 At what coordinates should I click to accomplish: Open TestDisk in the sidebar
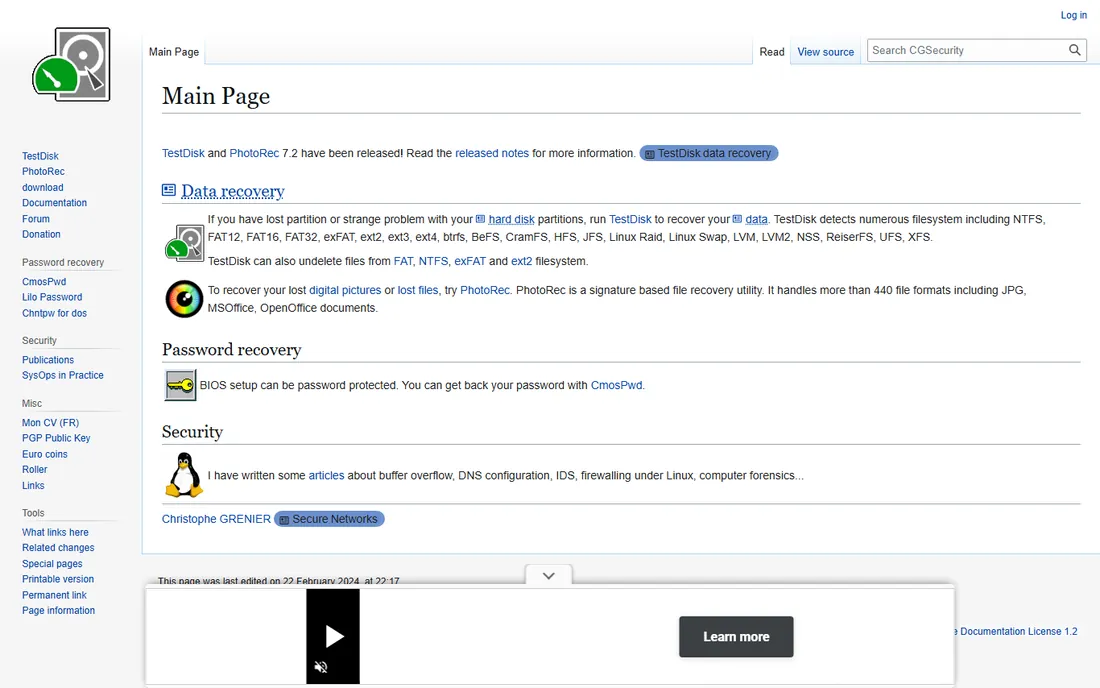(x=40, y=156)
